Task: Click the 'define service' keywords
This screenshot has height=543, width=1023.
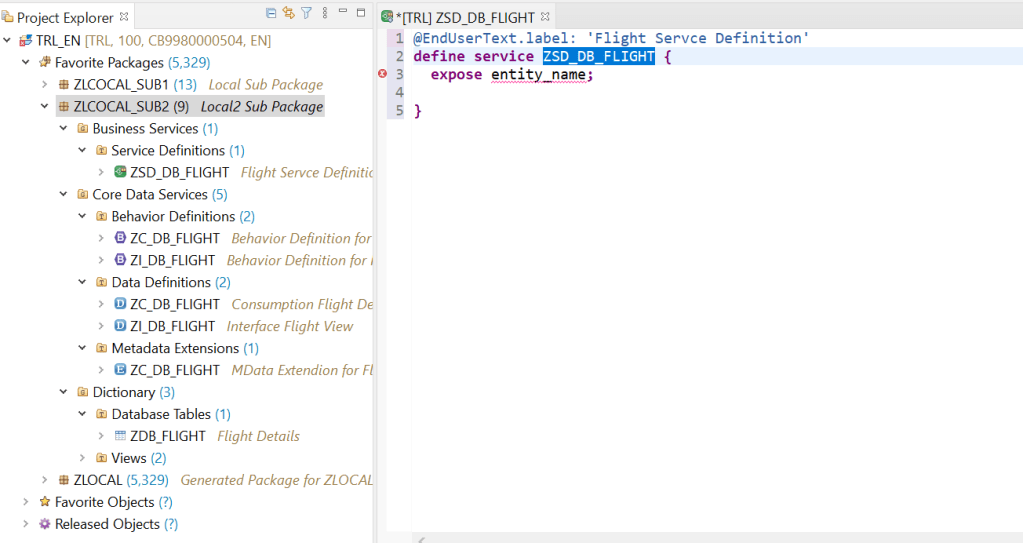Action: pos(473,56)
